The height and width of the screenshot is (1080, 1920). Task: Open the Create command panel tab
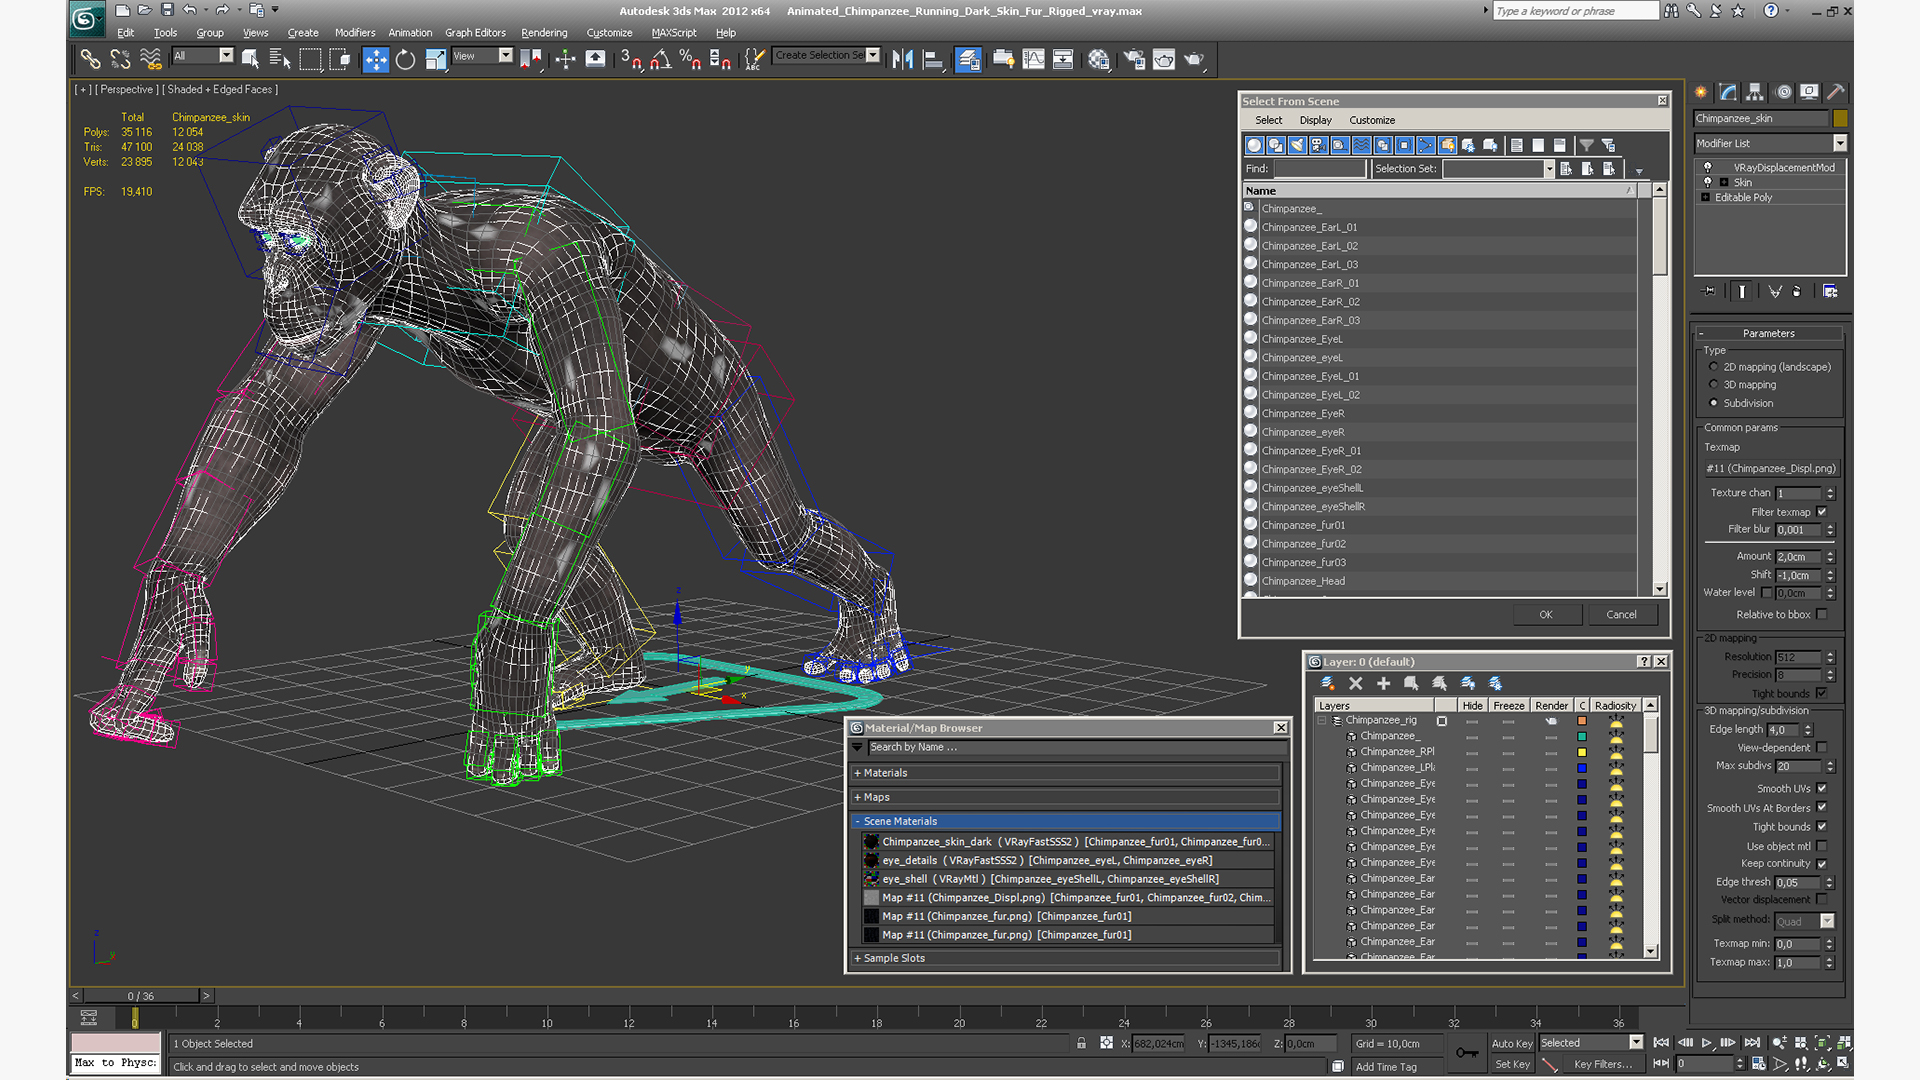1702,92
